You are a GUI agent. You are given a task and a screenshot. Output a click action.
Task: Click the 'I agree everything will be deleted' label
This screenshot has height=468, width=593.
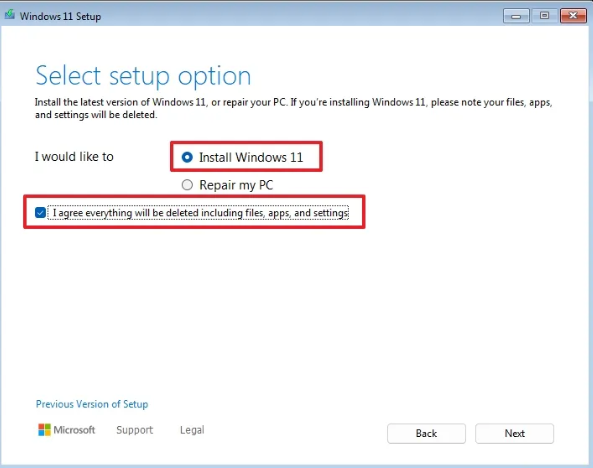pos(200,213)
